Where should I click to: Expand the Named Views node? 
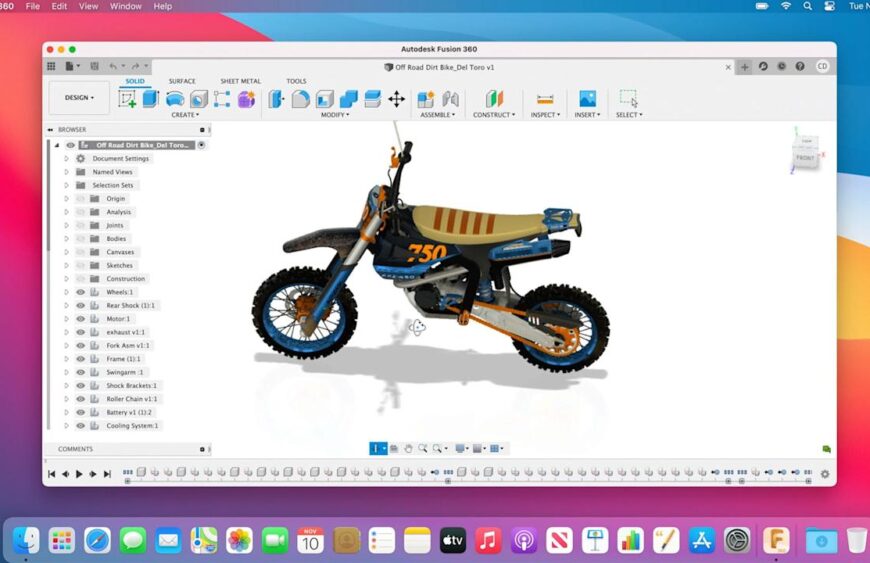[x=66, y=171]
